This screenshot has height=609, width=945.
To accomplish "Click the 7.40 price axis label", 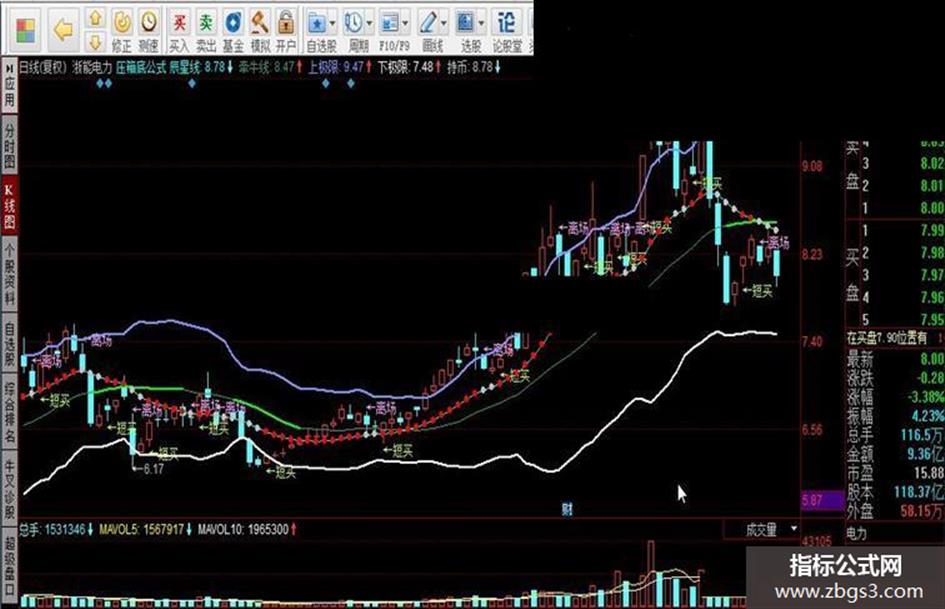I will coord(812,341).
